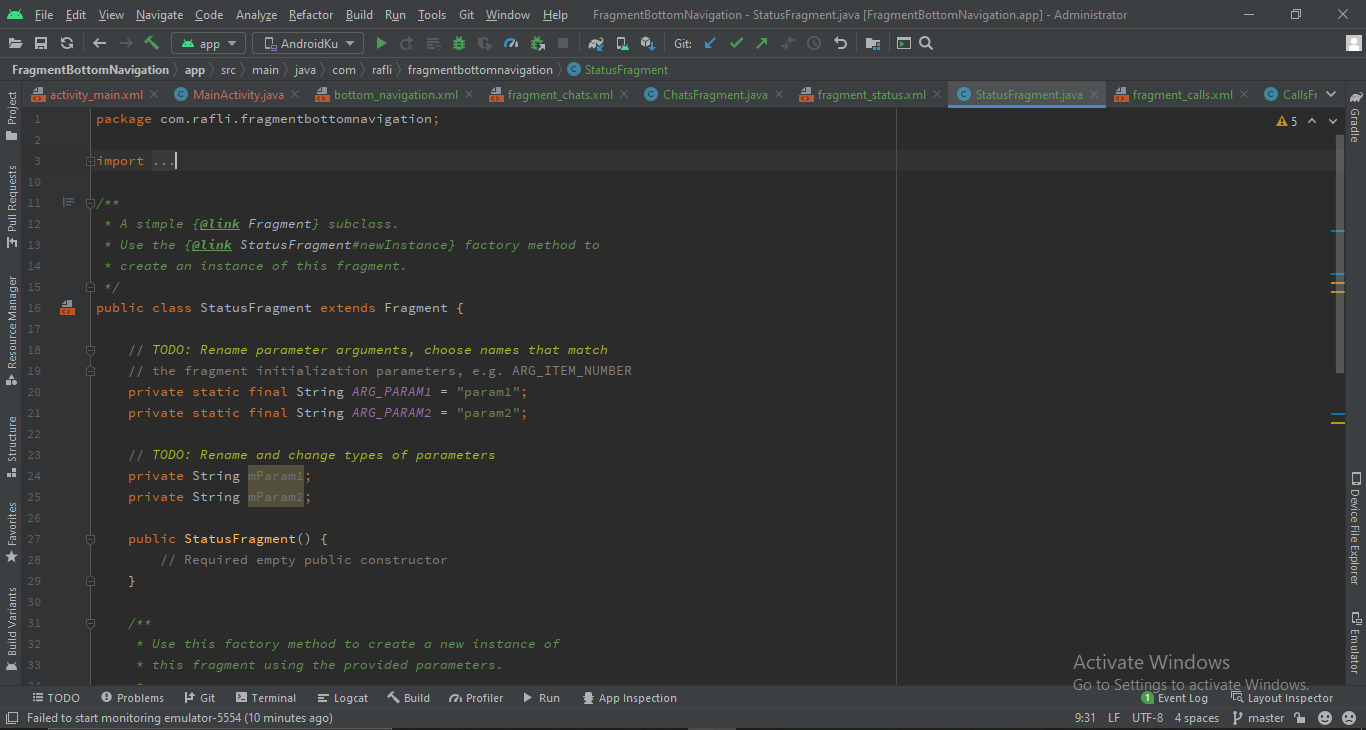Click the Git Rollback undo arrow icon
The image size is (1366, 730).
point(840,43)
